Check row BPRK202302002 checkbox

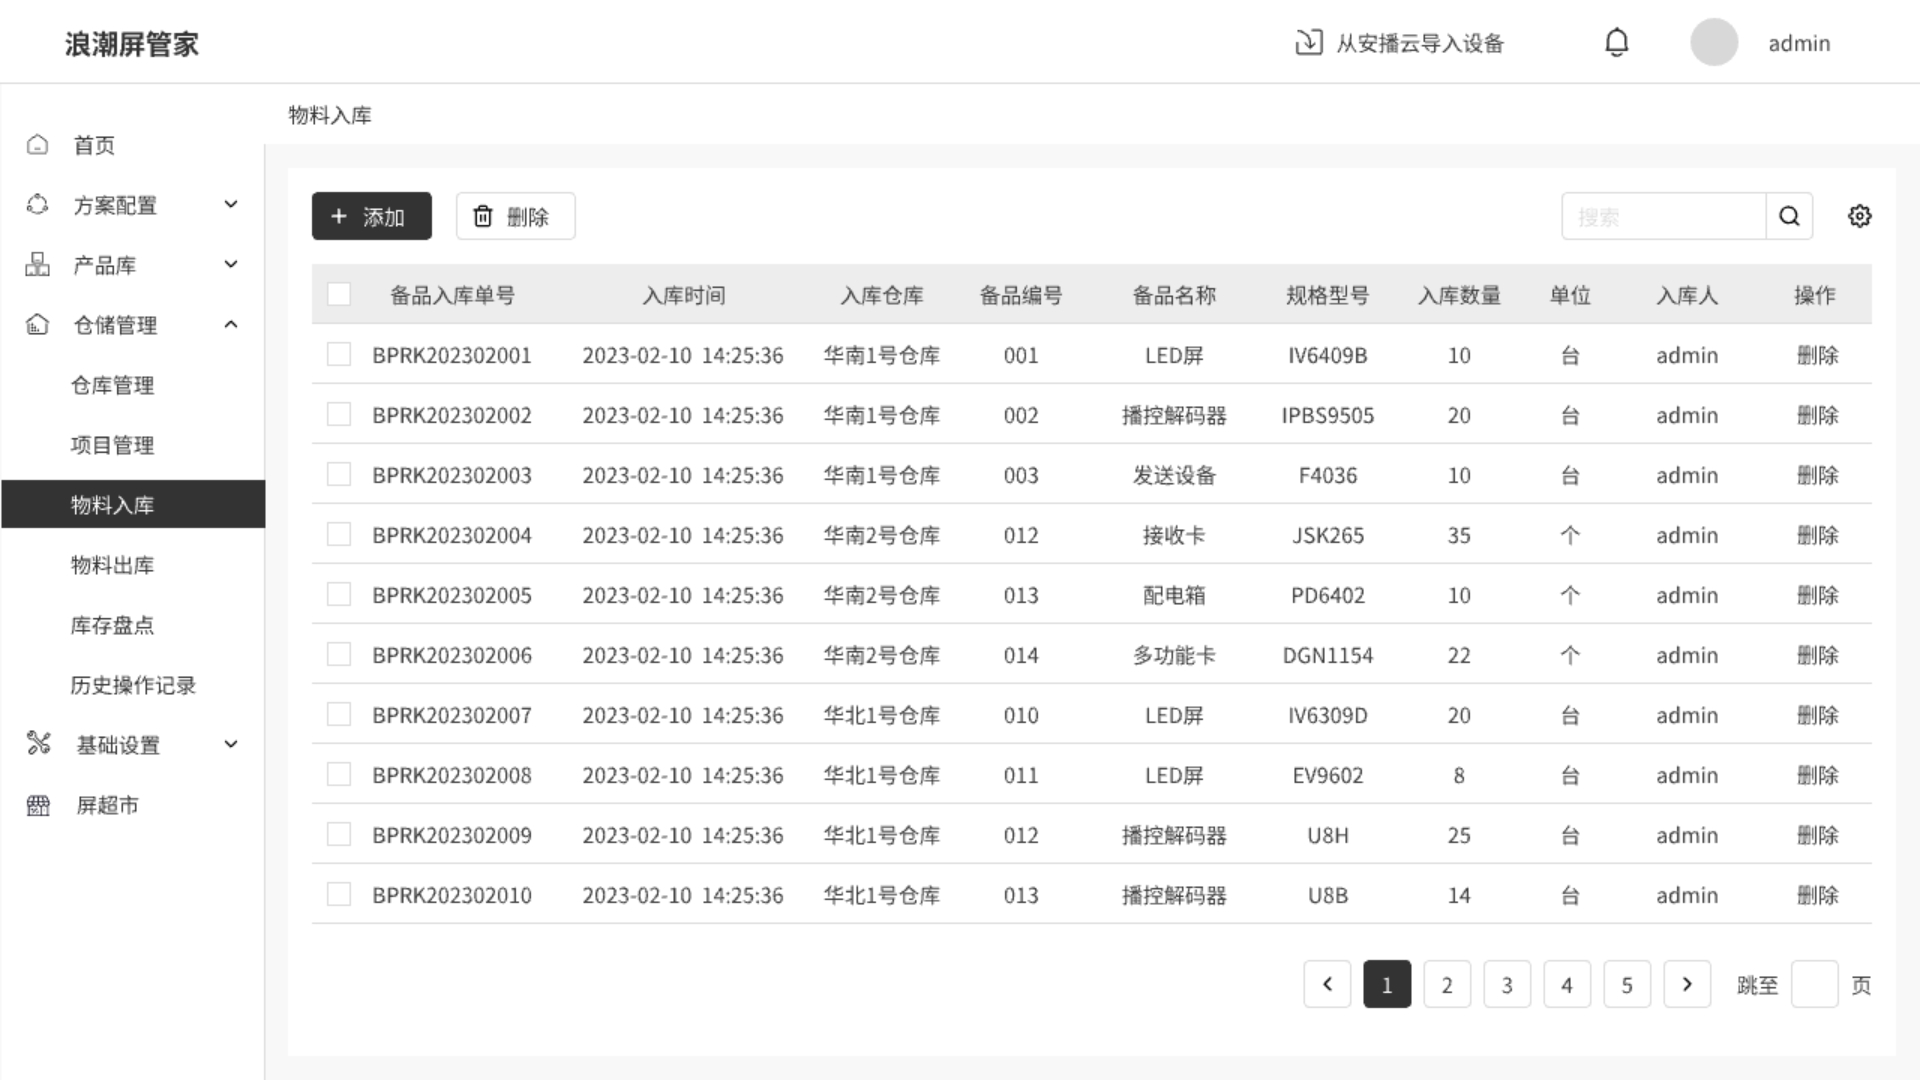339,414
